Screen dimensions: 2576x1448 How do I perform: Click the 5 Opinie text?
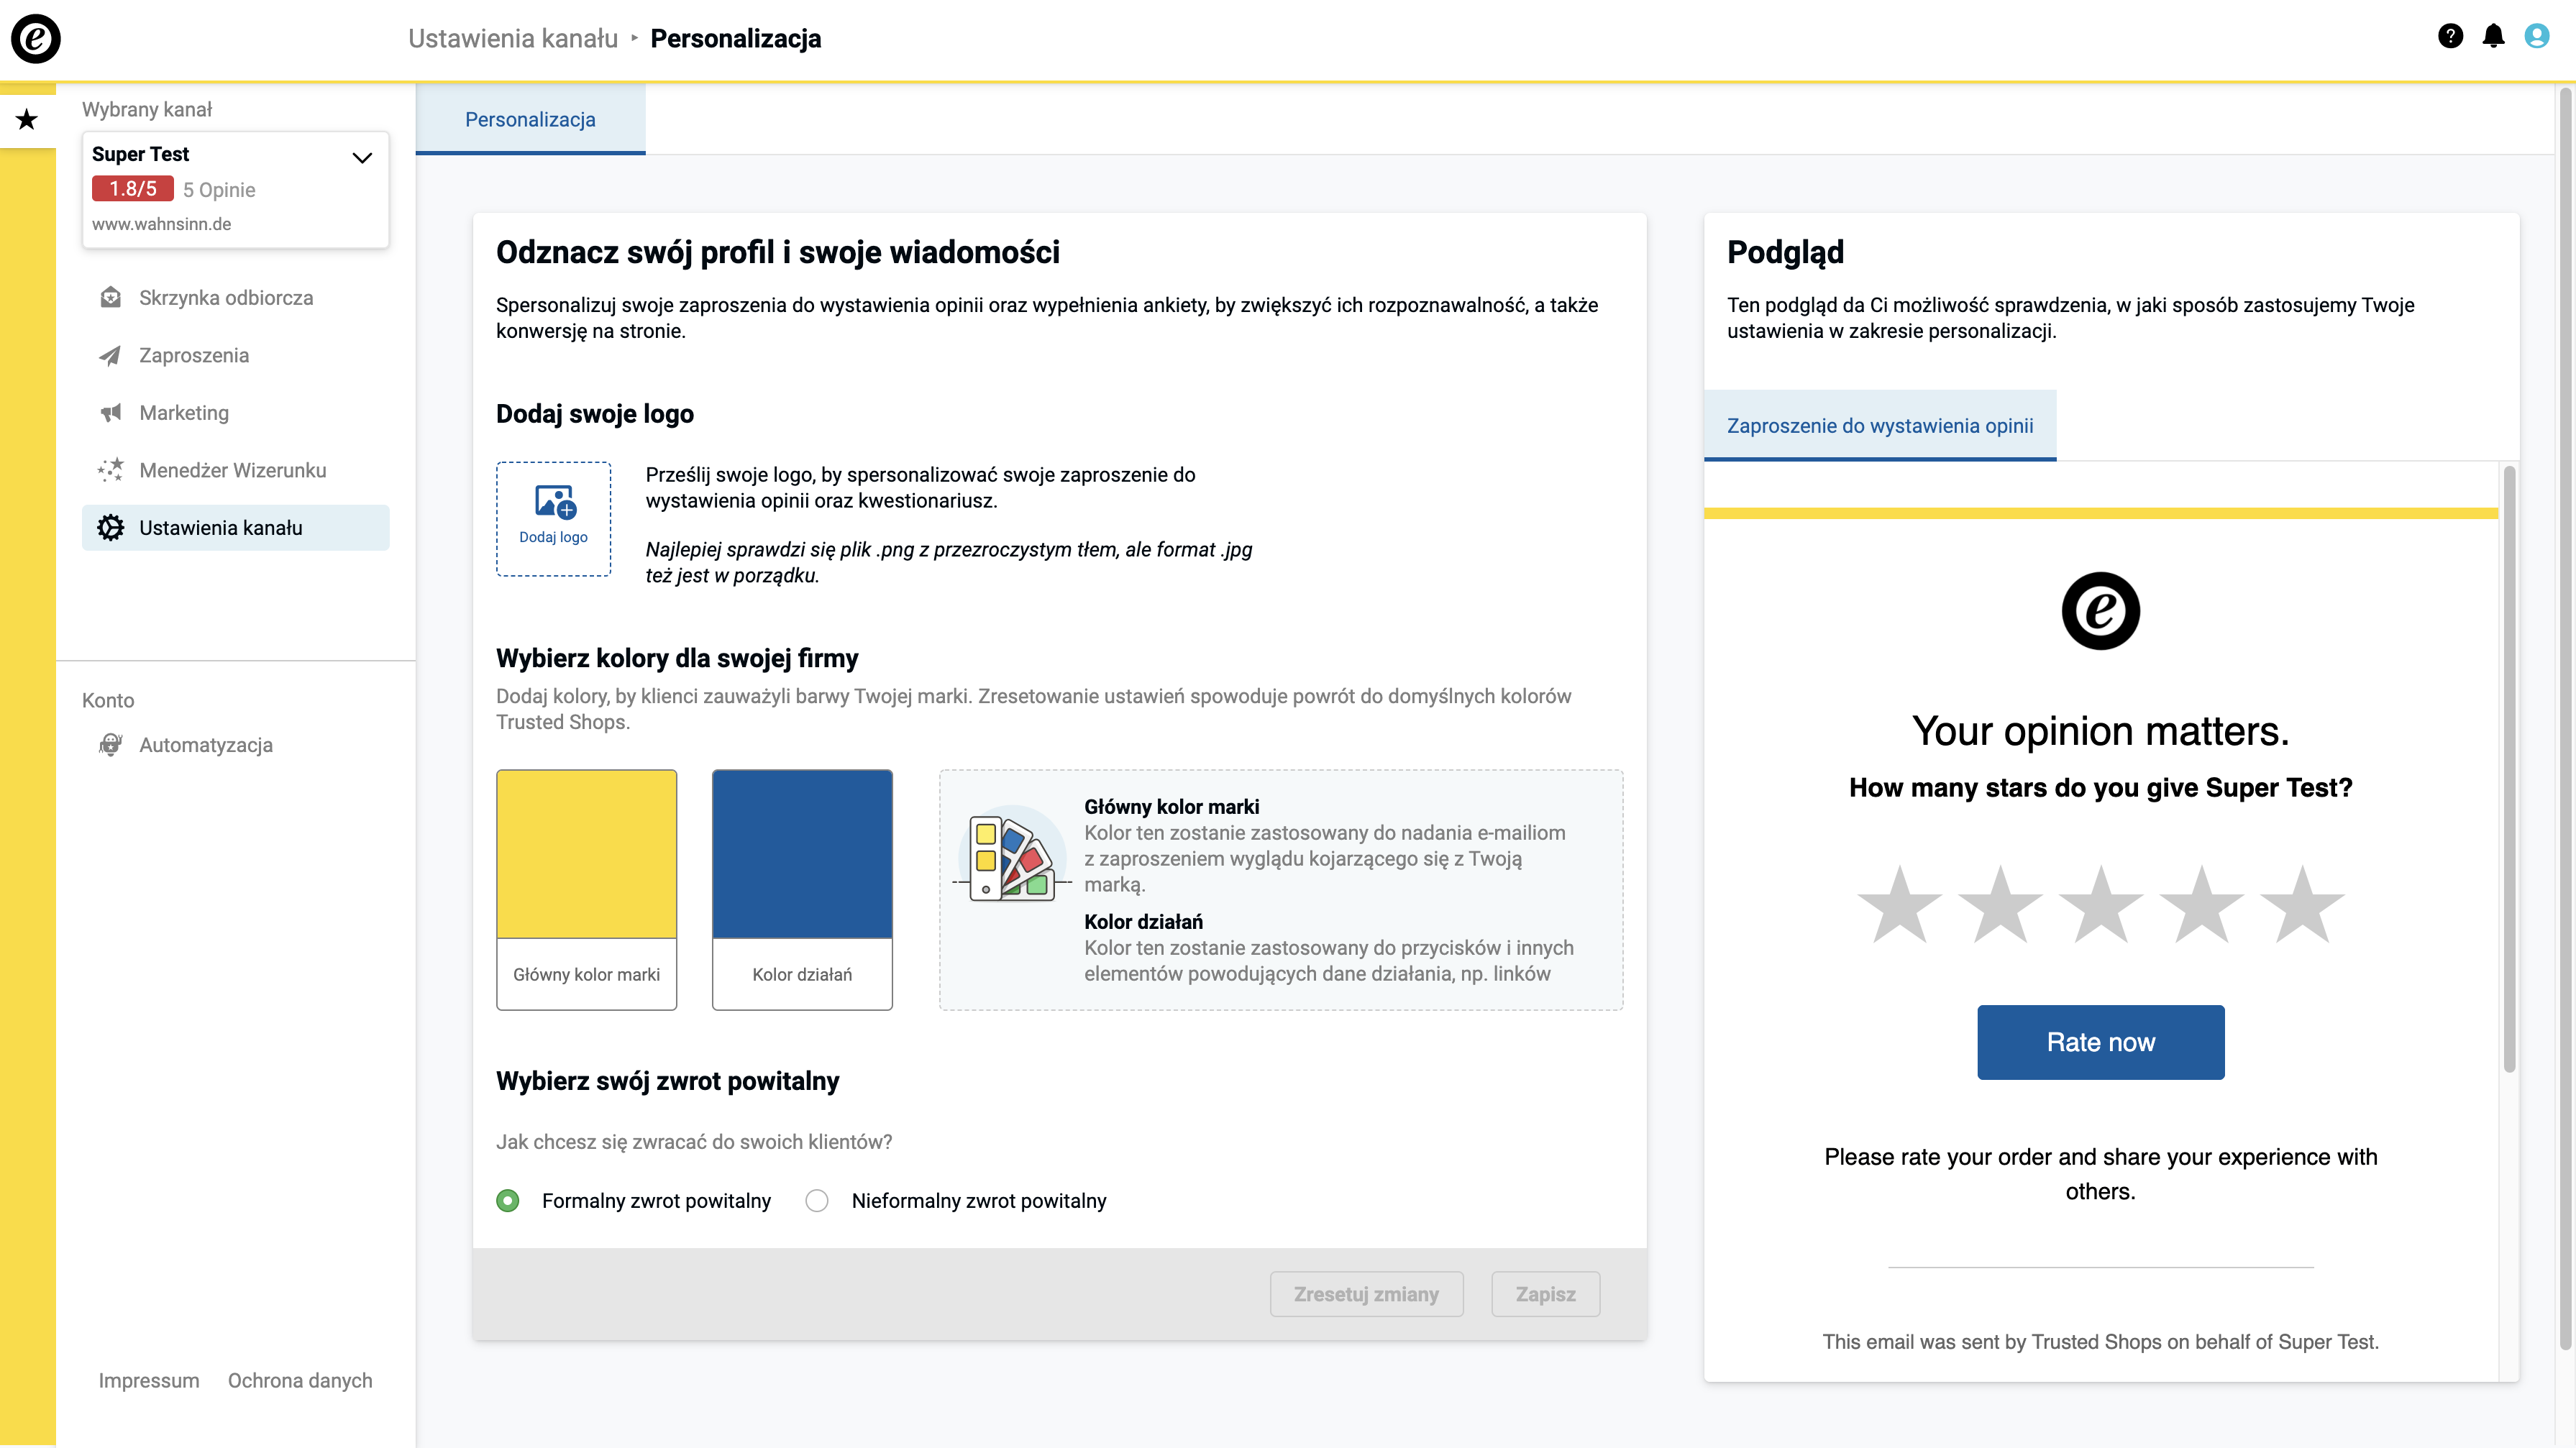coord(219,190)
